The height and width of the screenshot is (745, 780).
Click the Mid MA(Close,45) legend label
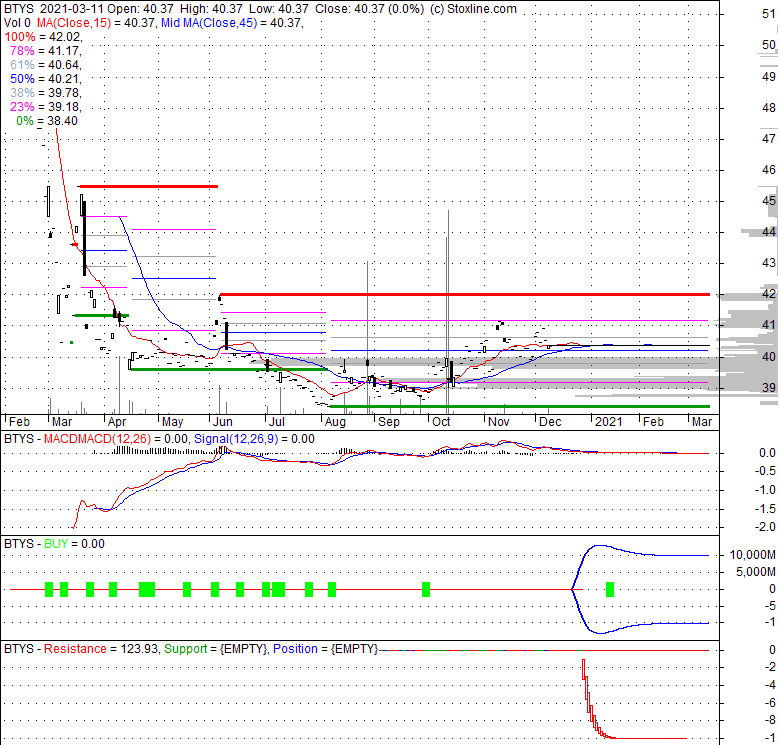209,23
